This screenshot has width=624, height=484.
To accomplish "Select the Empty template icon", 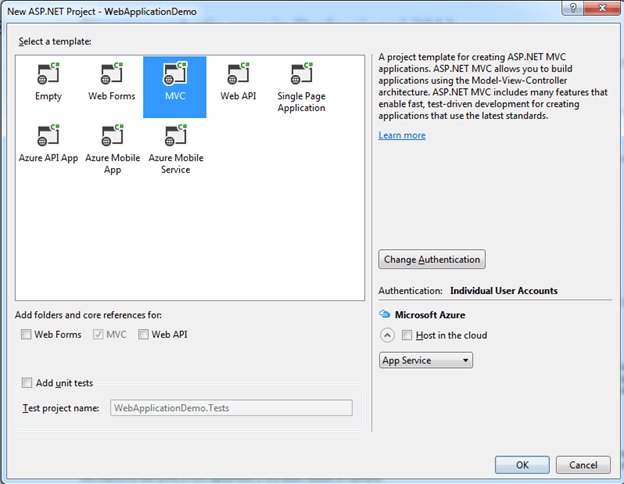I will [x=49, y=74].
